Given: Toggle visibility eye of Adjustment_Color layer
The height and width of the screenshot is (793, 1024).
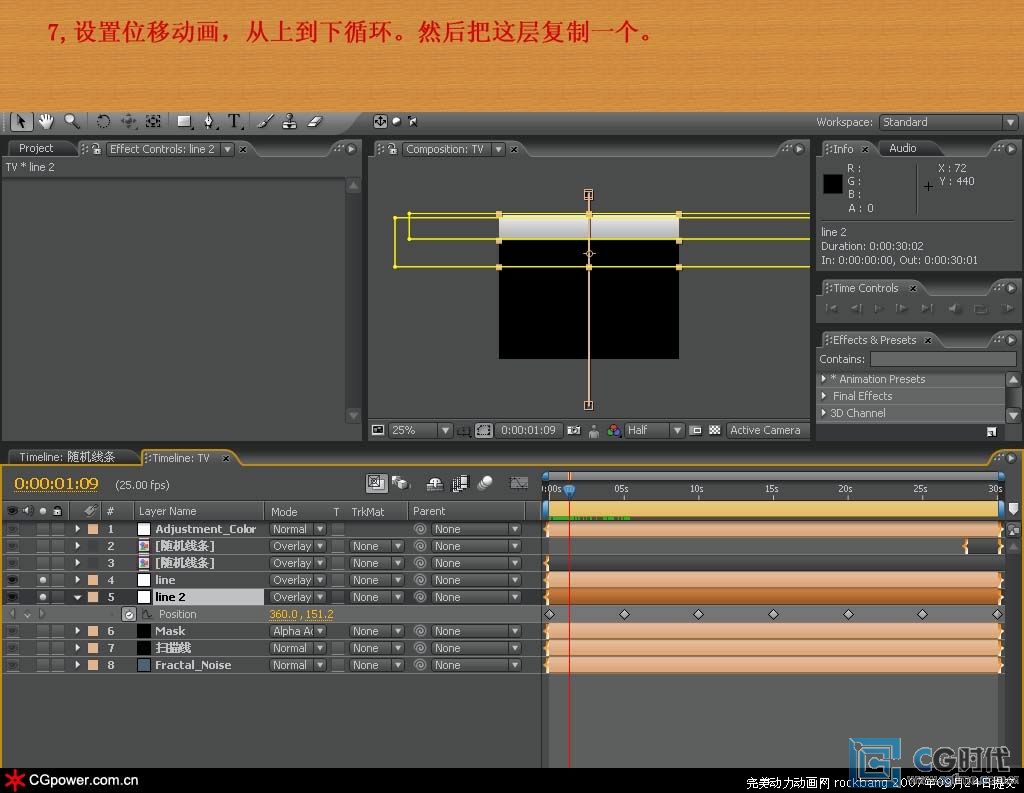Looking at the screenshot, I should (12, 529).
